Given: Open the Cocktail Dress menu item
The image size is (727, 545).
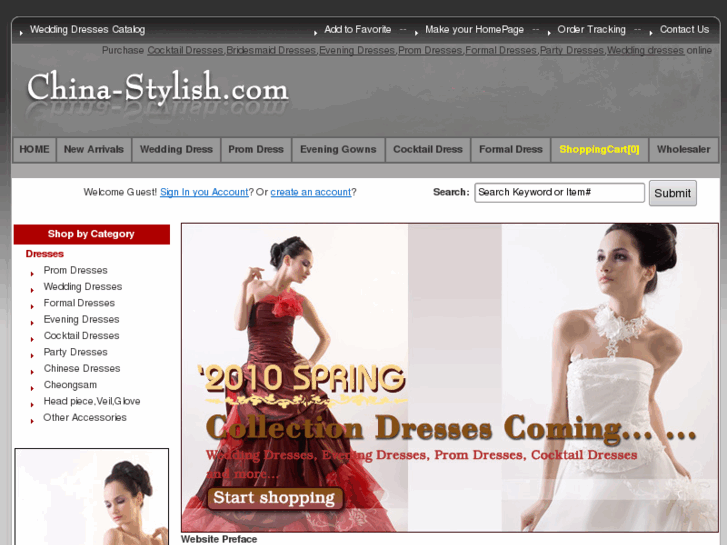Looking at the screenshot, I should [428, 150].
